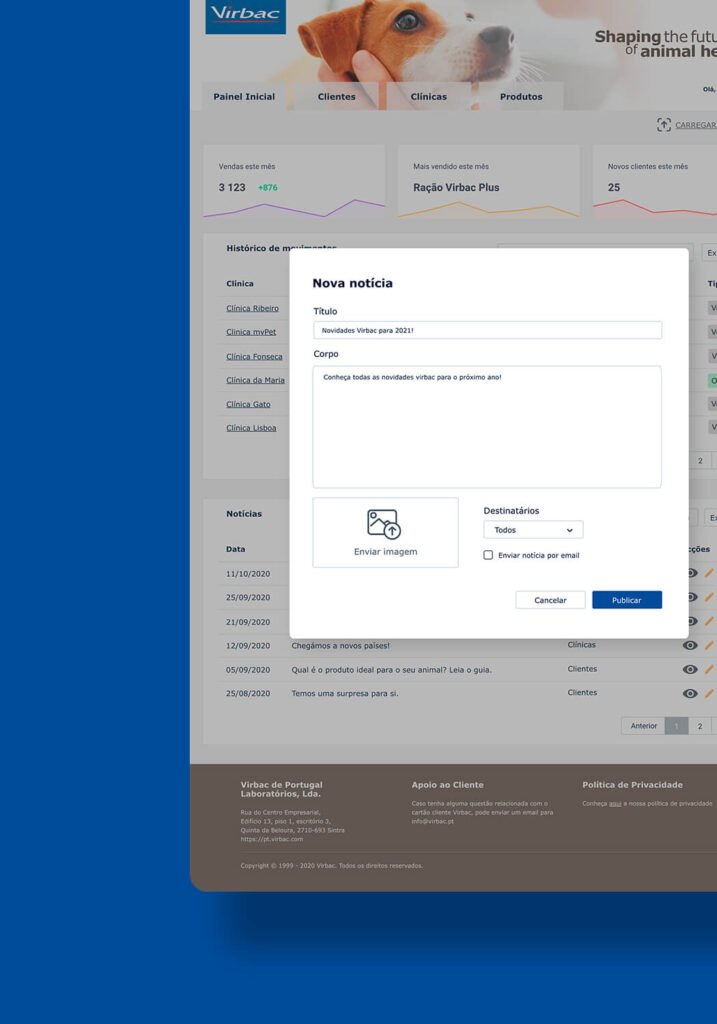
Task: Click the Data column header
Action: (236, 549)
